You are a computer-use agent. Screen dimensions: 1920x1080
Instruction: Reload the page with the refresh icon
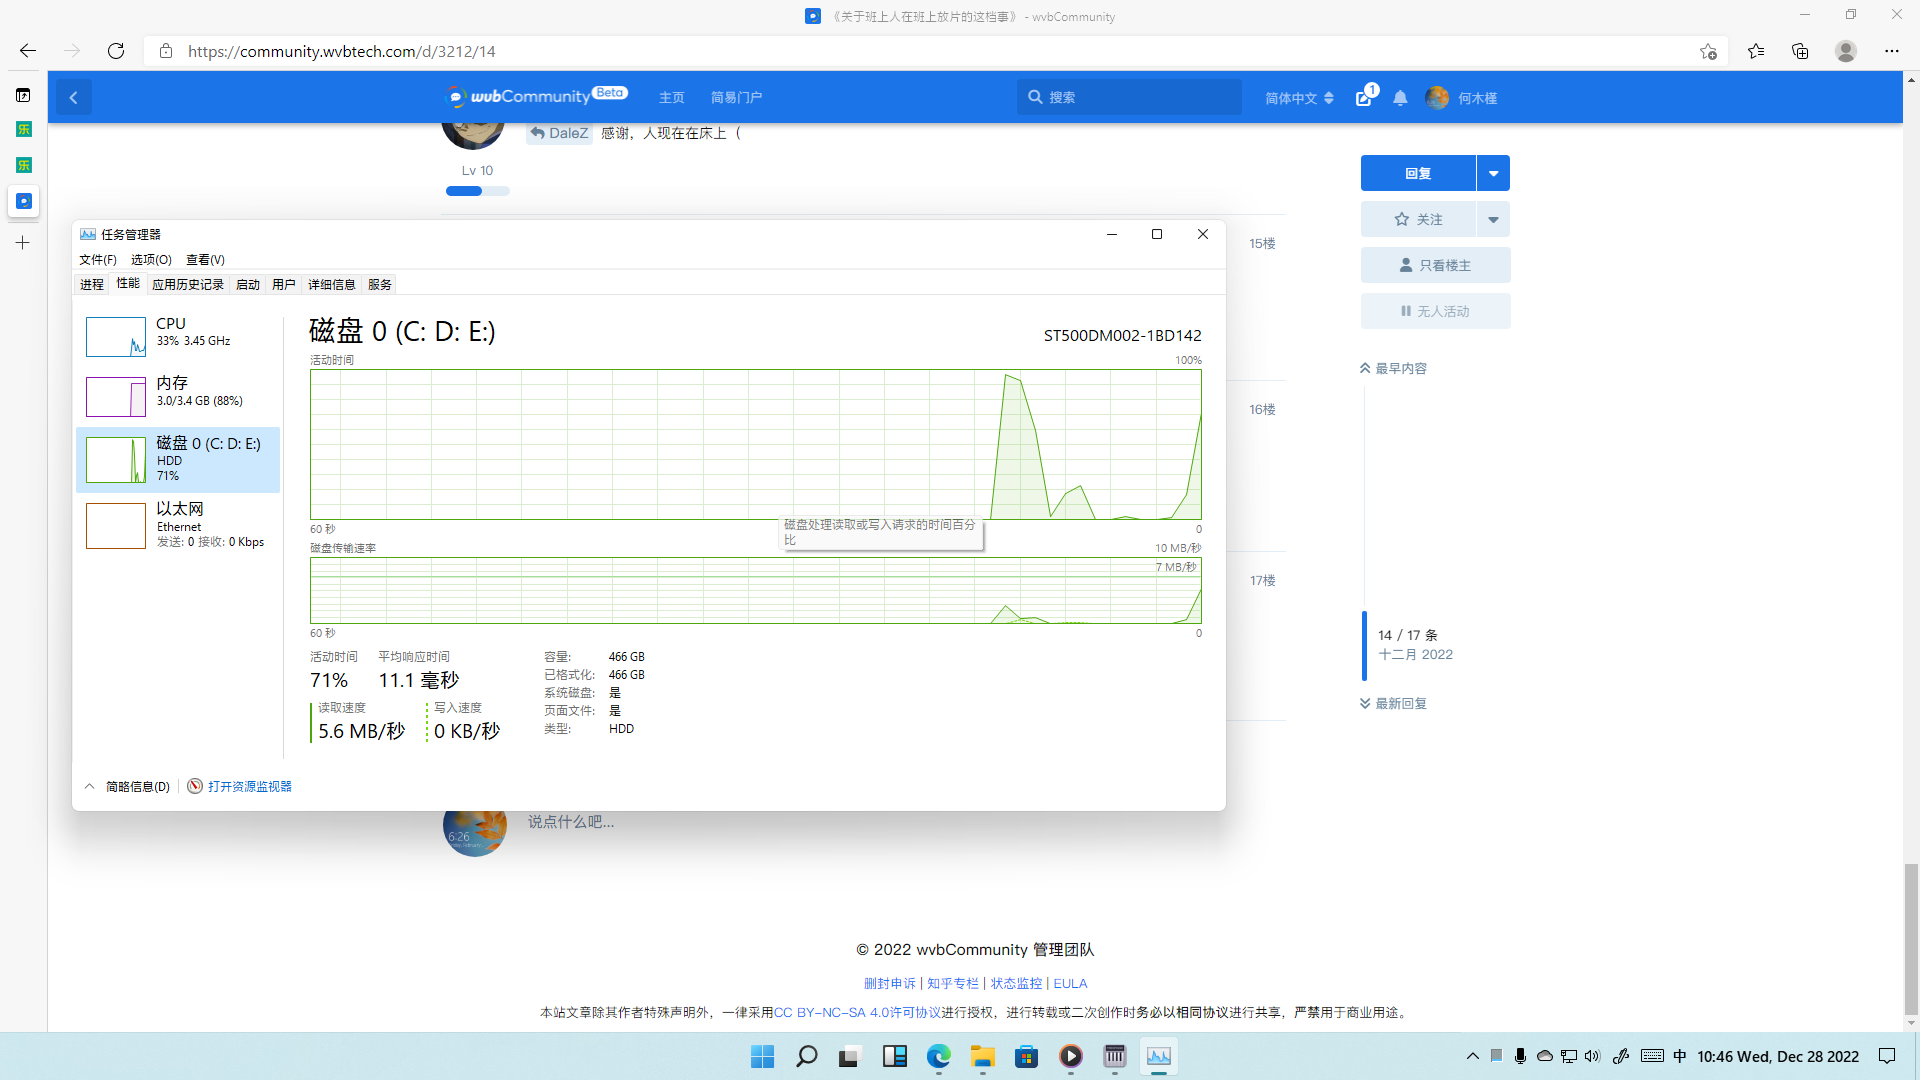(x=116, y=51)
